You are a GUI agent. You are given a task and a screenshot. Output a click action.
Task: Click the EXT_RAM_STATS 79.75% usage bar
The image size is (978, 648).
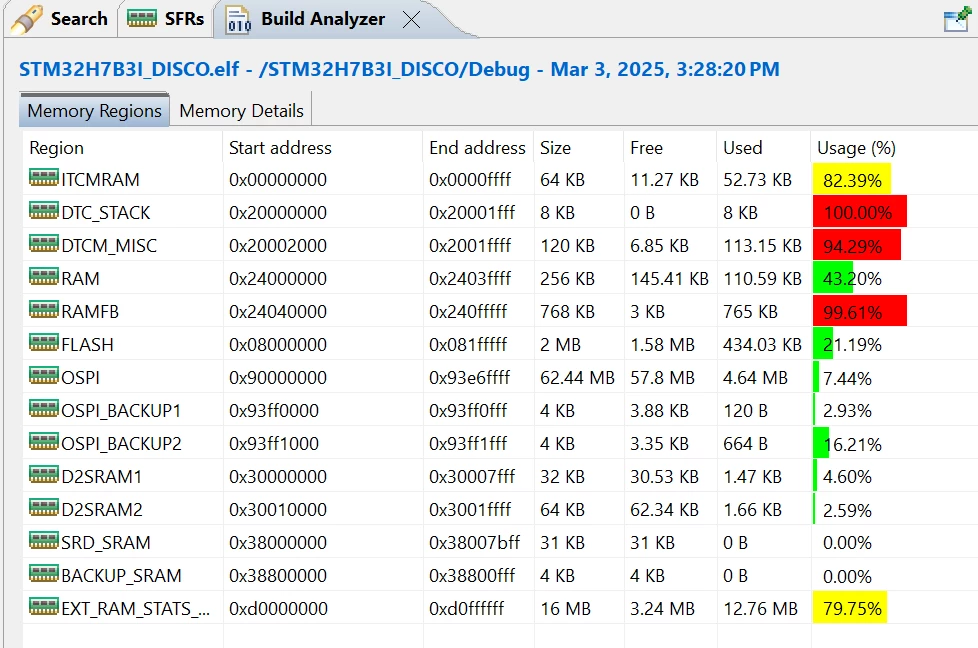point(850,609)
